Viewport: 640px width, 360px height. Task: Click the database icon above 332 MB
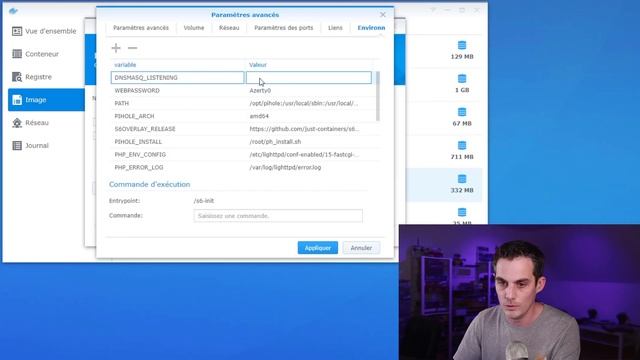click(462, 179)
